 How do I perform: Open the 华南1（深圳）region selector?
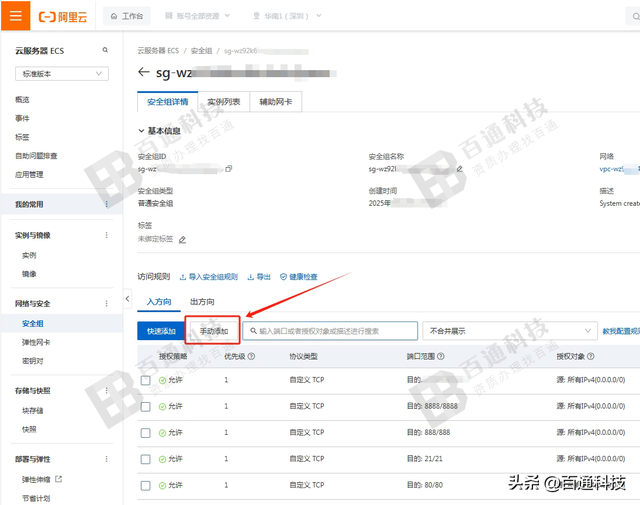(x=287, y=16)
